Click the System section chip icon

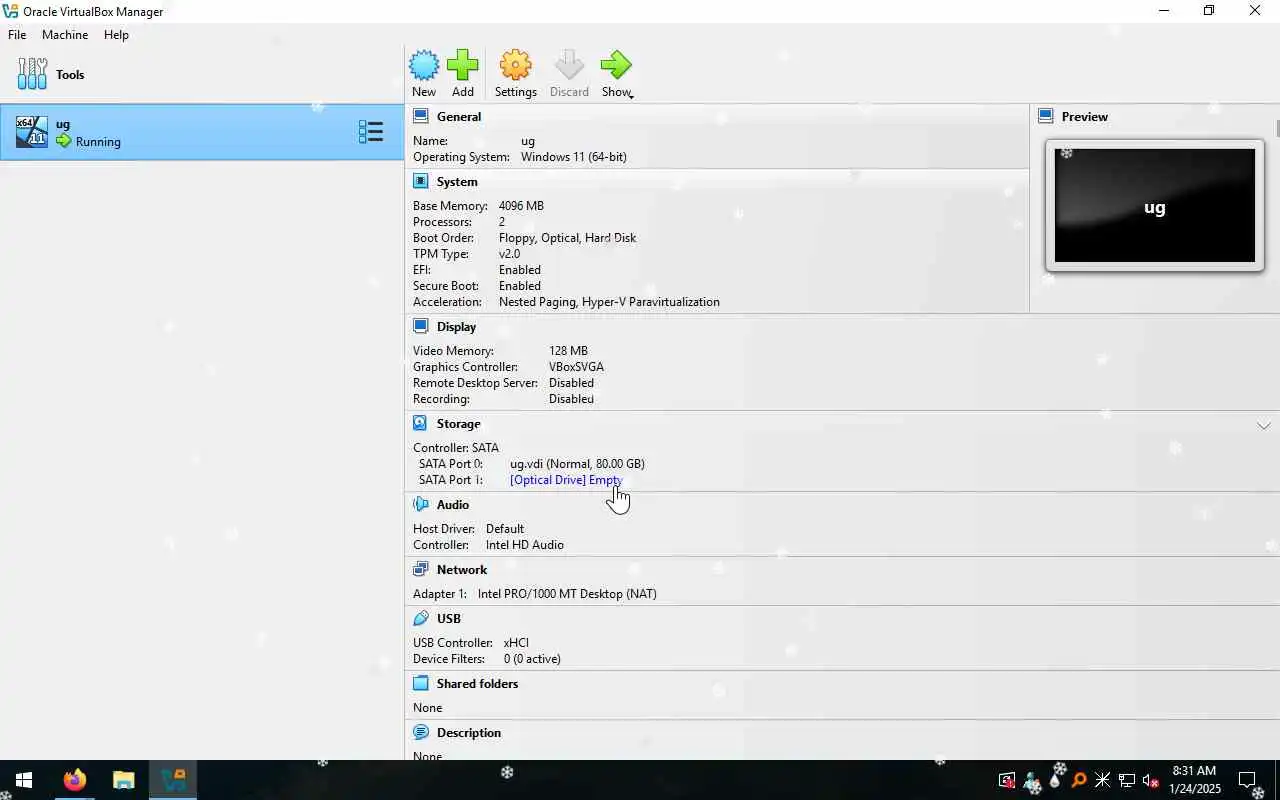pyautogui.click(x=421, y=182)
